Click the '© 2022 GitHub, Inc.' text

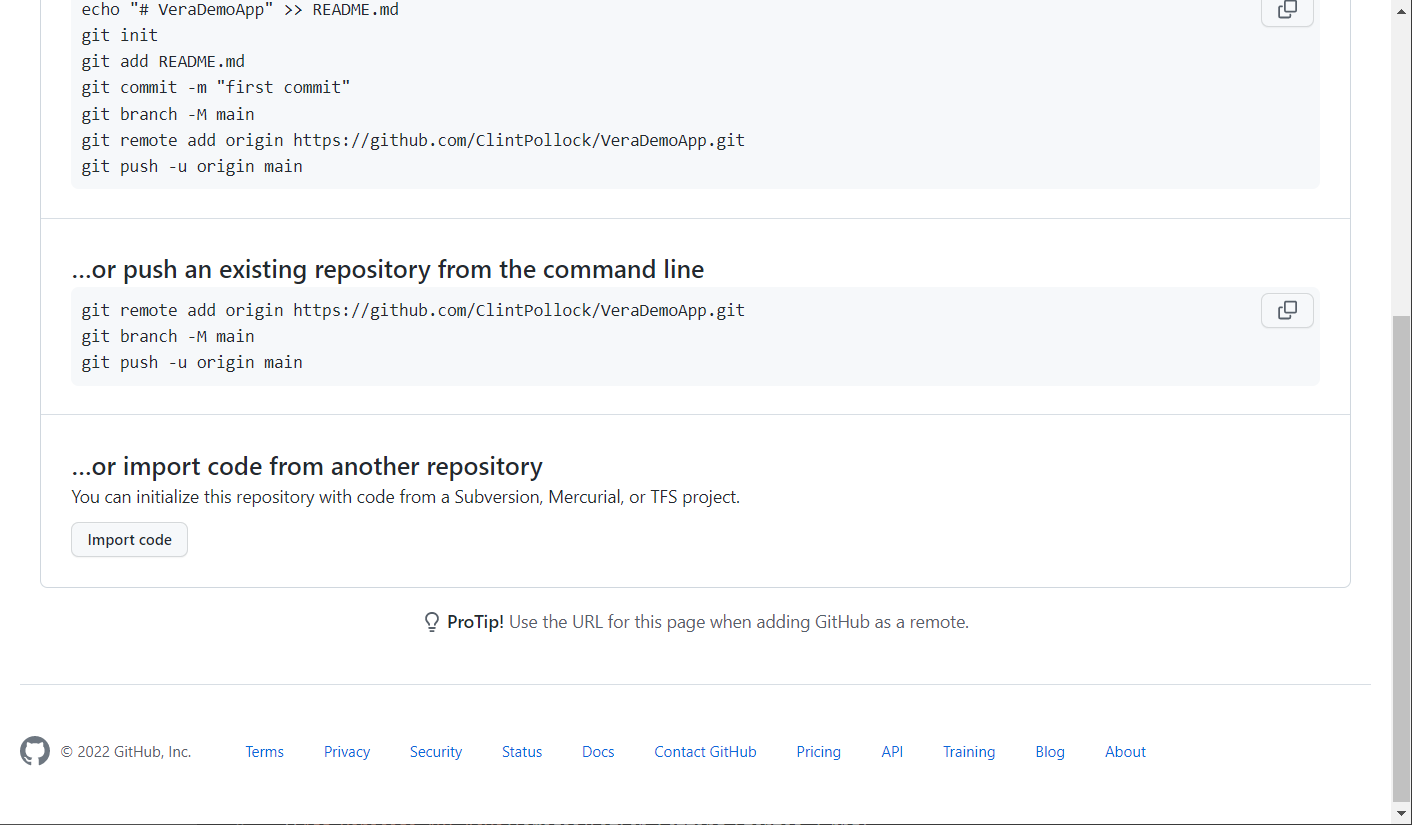126,752
